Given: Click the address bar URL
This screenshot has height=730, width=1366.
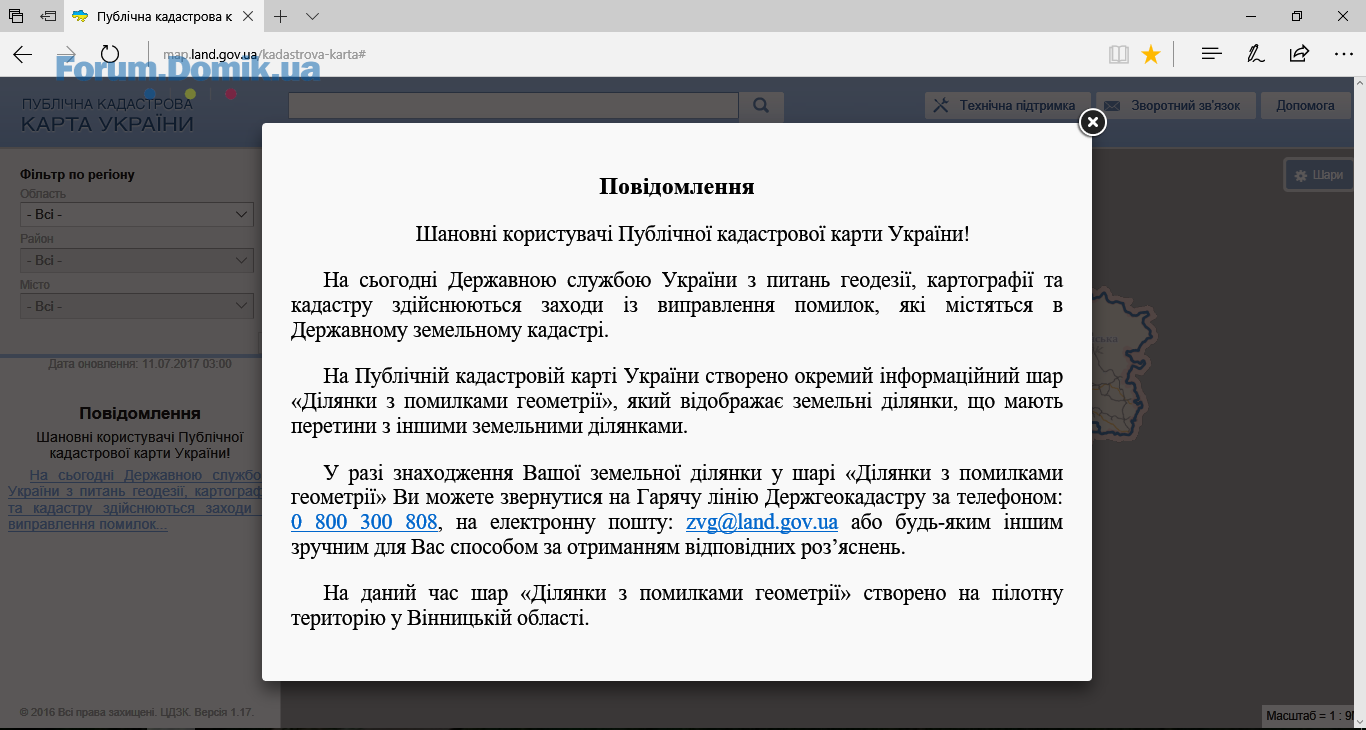Looking at the screenshot, I should (x=264, y=54).
